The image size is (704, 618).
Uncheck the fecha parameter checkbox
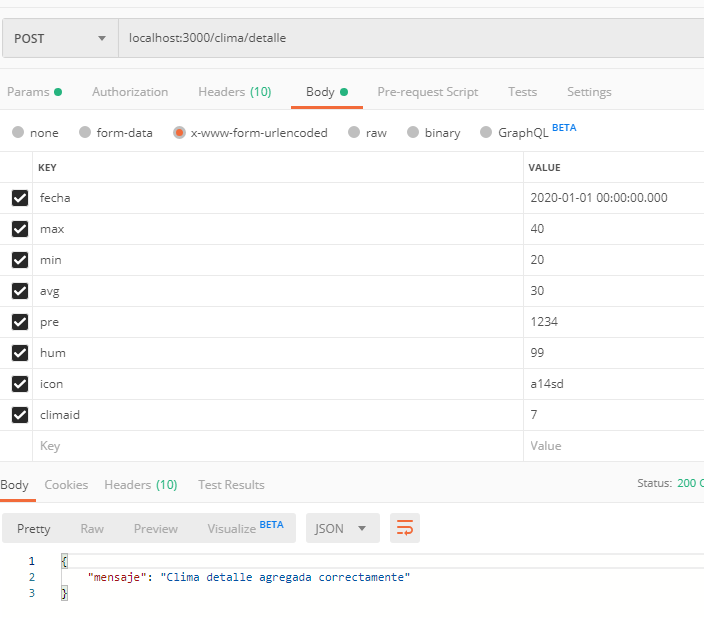pyautogui.click(x=20, y=198)
